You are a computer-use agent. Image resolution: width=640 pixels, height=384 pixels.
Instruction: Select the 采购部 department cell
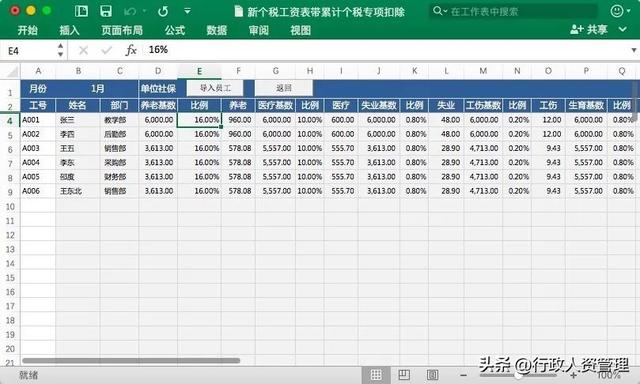coord(119,163)
